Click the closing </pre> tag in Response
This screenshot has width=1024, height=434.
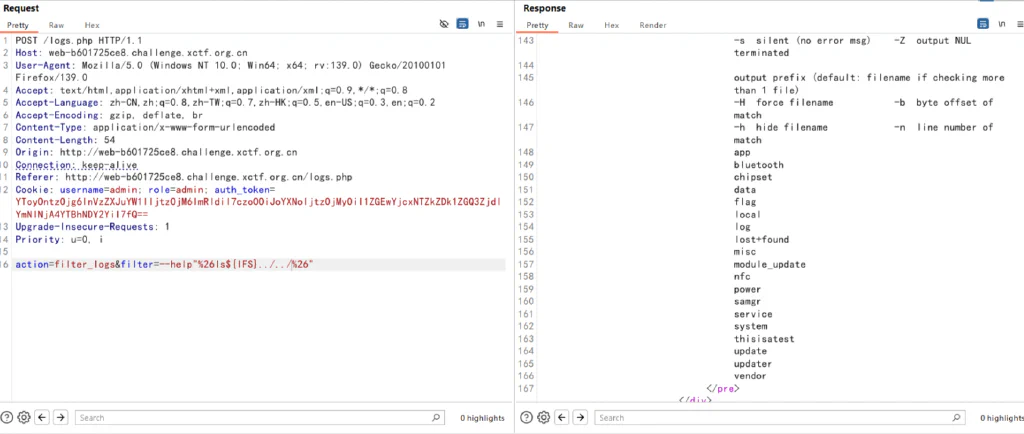coord(723,389)
